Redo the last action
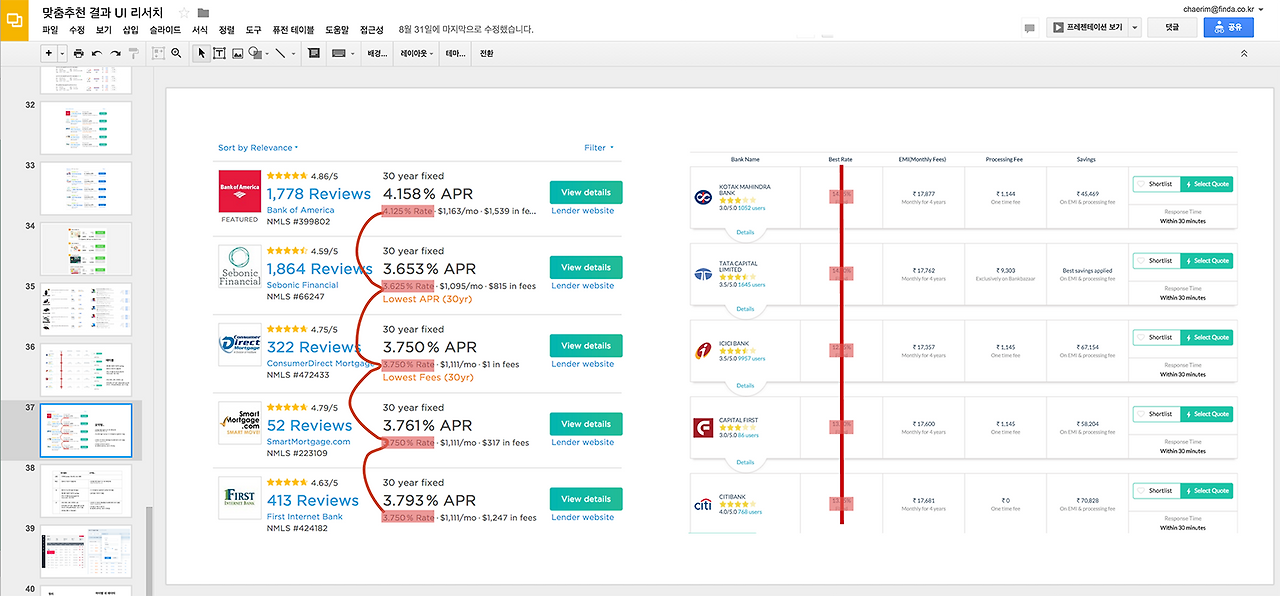 click(115, 53)
